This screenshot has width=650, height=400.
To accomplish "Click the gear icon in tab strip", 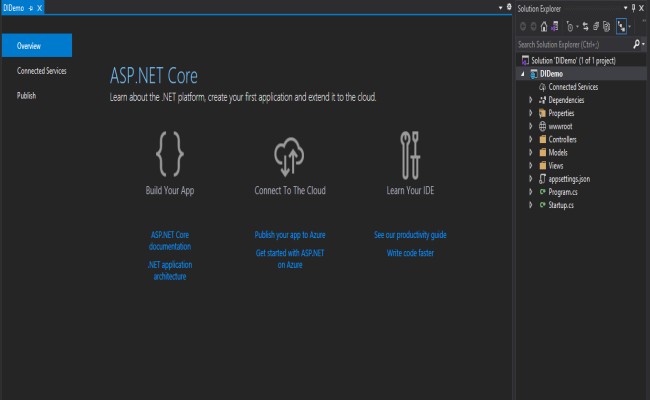I will pos(509,7).
